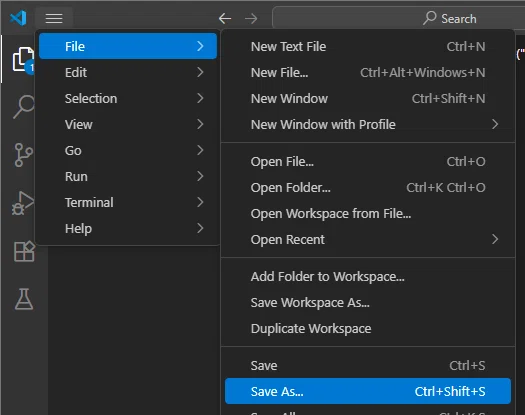Screen dimensions: 525x415
Task: Open the Testing flask view
Action: (24, 299)
